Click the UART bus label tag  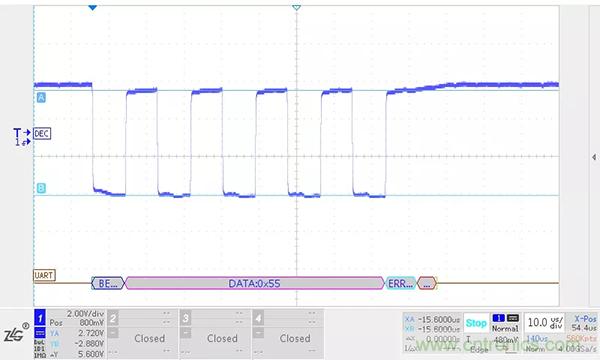[44, 275]
